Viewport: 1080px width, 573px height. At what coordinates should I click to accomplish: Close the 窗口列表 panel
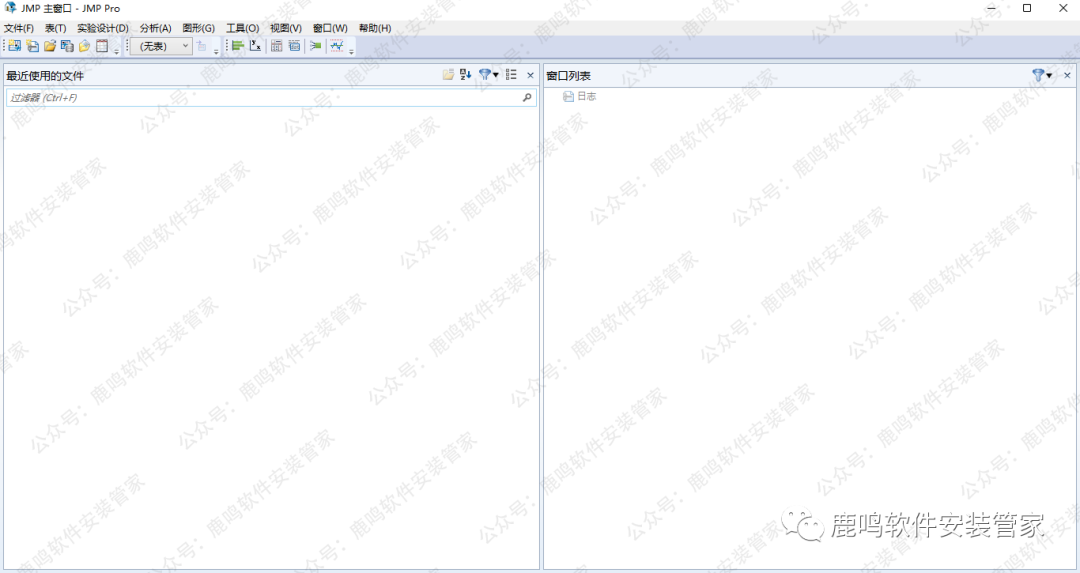tap(1067, 76)
